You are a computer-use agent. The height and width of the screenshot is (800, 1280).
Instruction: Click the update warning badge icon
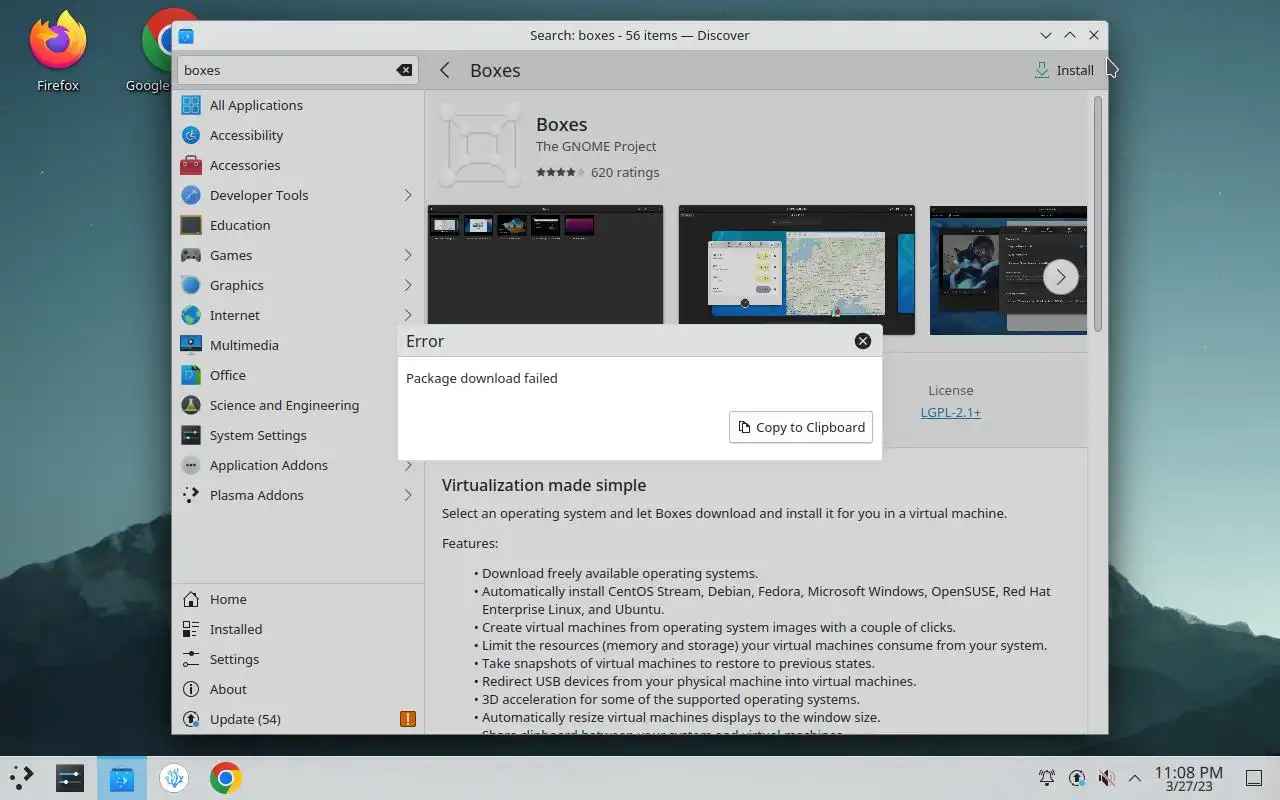click(408, 719)
